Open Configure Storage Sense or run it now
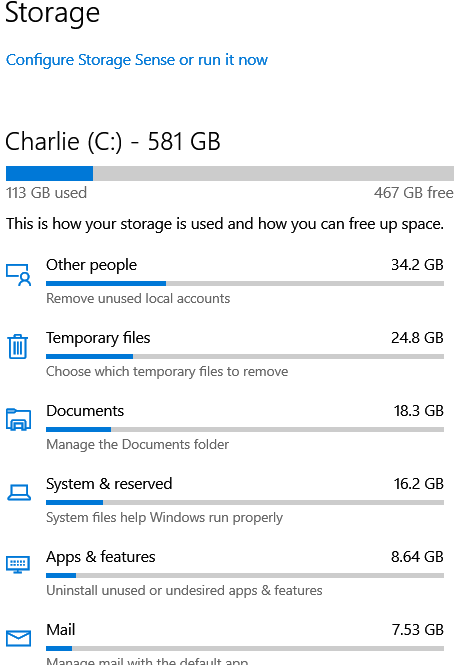Image resolution: width=473 pixels, height=665 pixels. tap(137, 60)
